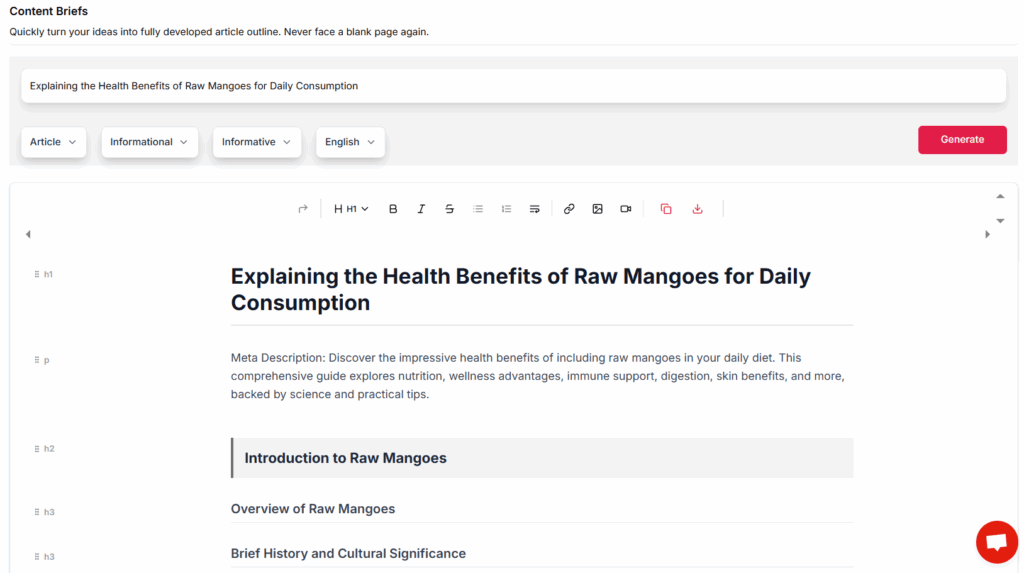Open the Article content type dropdown
The width and height of the screenshot is (1024, 573).
point(53,142)
